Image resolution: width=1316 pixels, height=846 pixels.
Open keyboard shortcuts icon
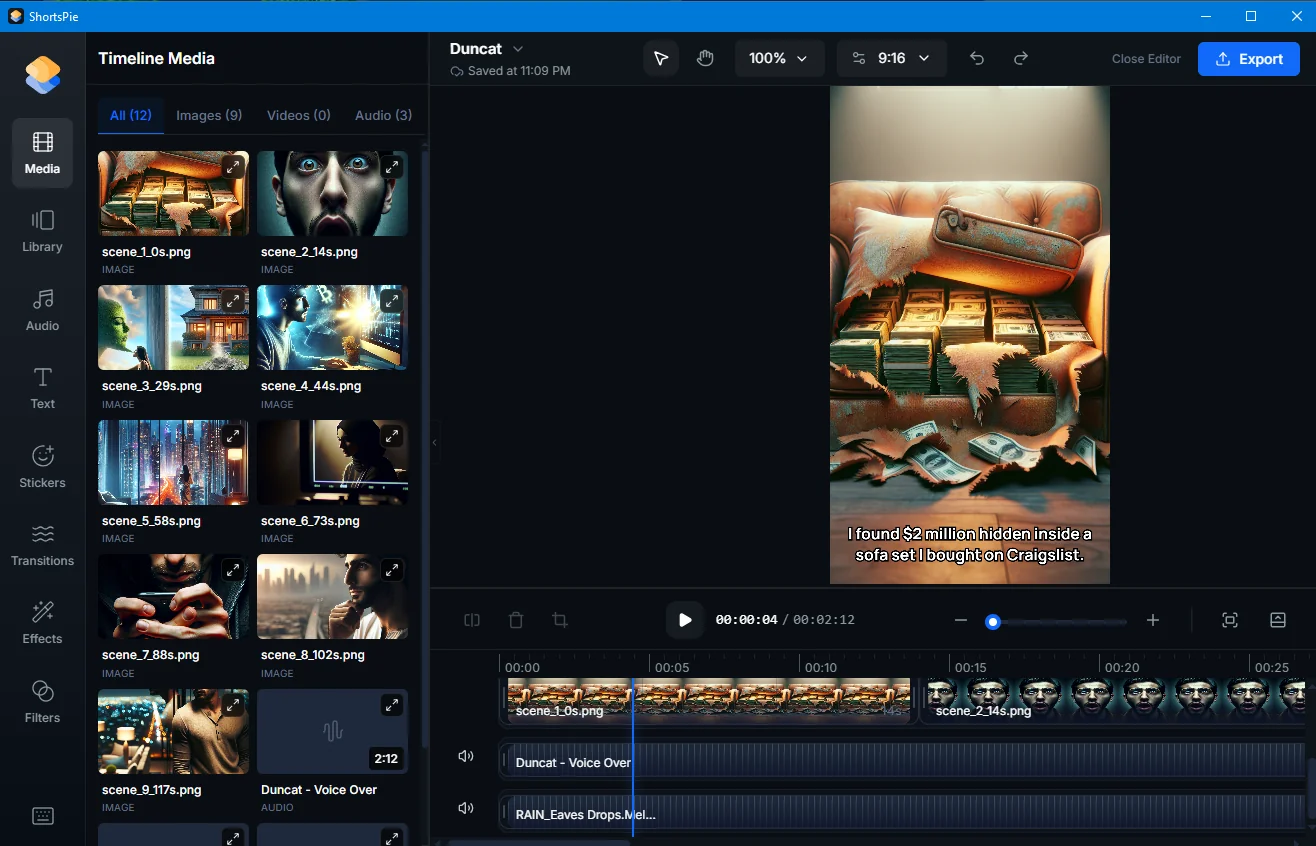click(x=42, y=816)
